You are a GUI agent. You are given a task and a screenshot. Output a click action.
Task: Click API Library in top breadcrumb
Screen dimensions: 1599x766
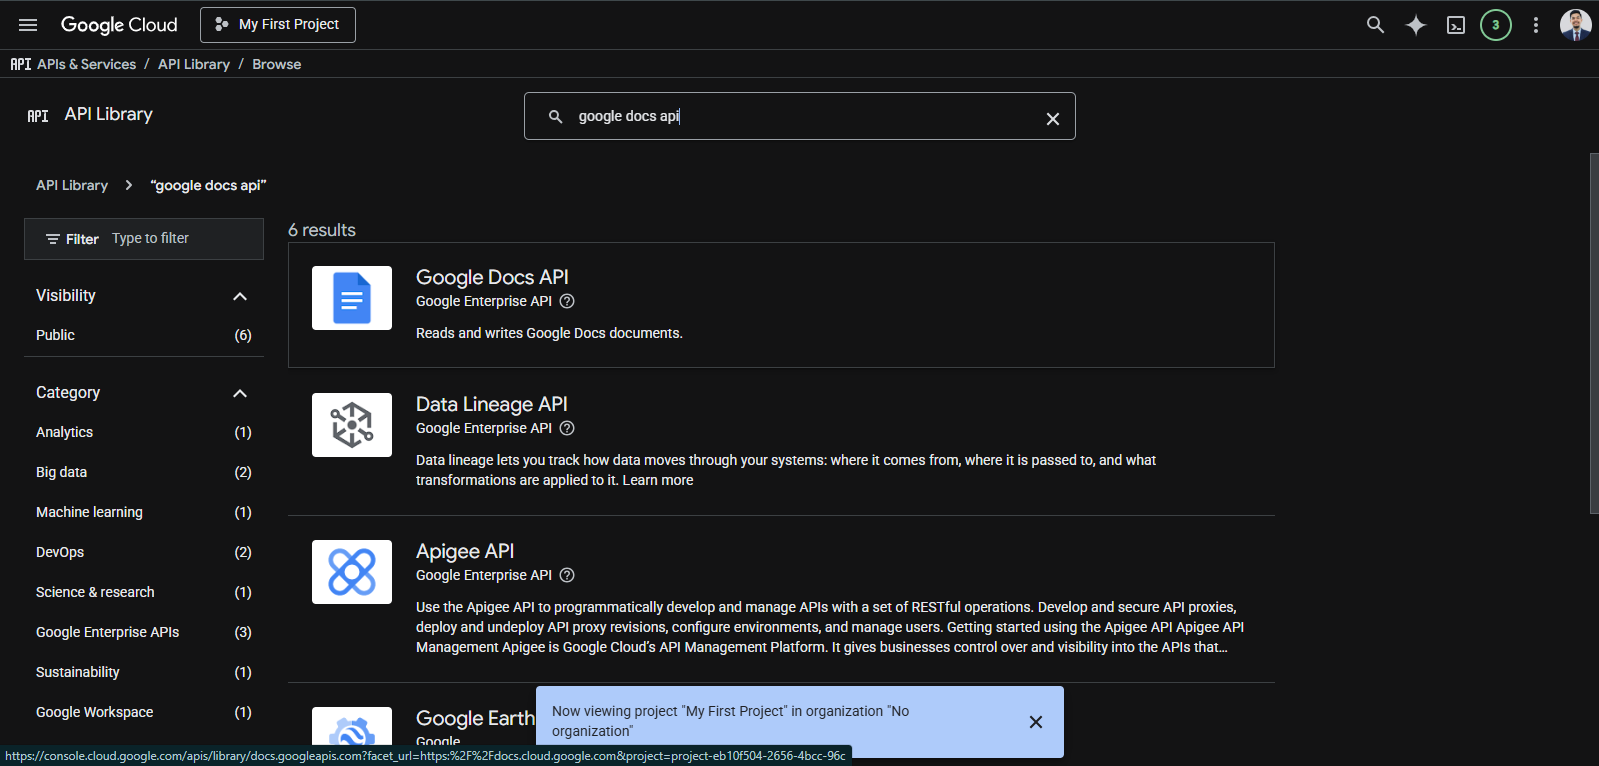pyautogui.click(x=194, y=64)
